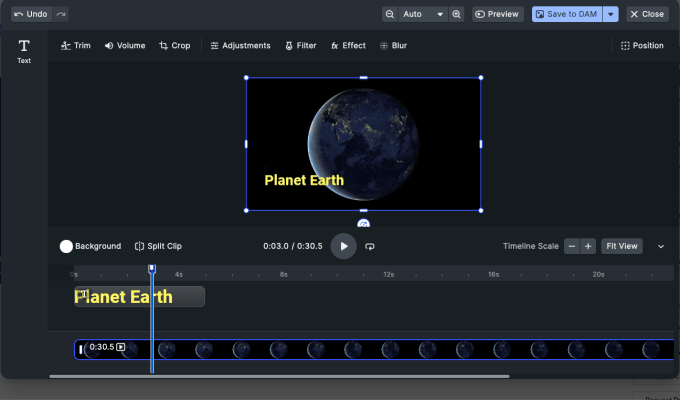
Task: Expand the Save to DAM dropdown arrow
Action: pos(611,14)
